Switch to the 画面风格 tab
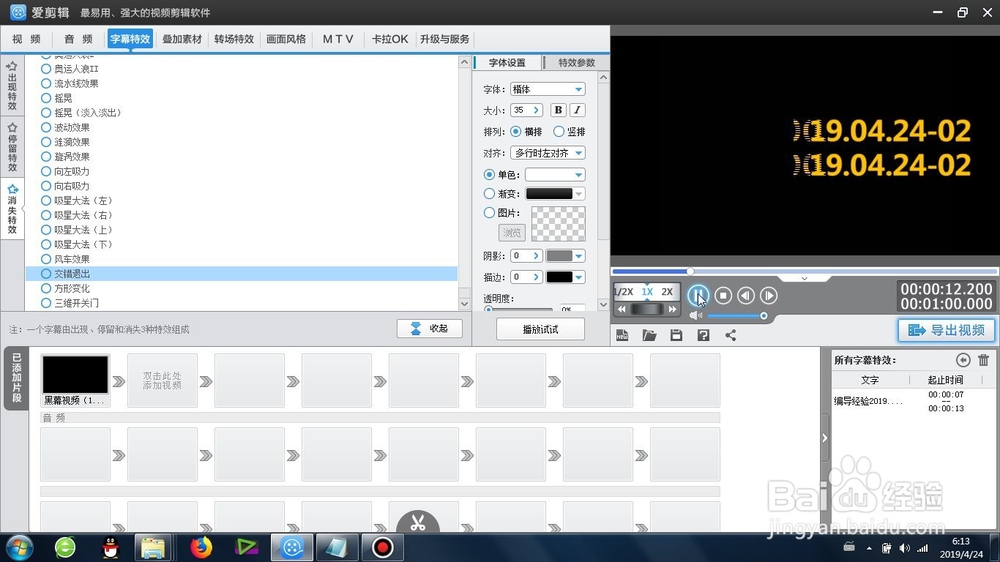 coord(286,39)
